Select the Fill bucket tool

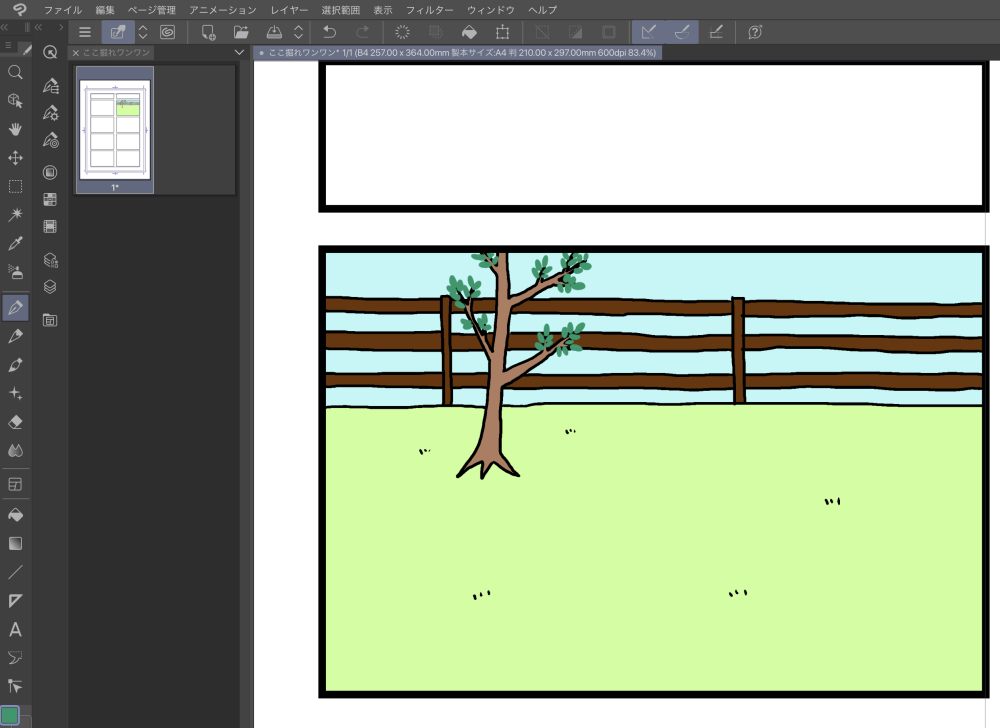[x=15, y=515]
